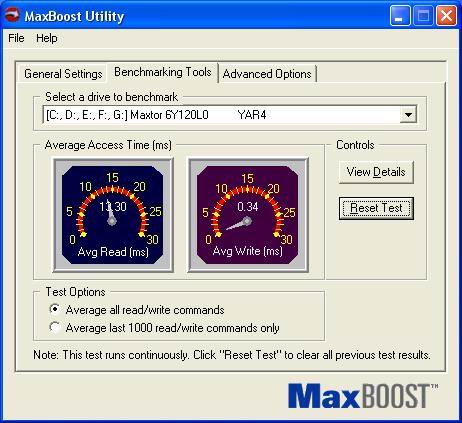Image resolution: width=462 pixels, height=423 pixels.
Task: Click the Avg Read gauge dial
Action: [x=113, y=215]
